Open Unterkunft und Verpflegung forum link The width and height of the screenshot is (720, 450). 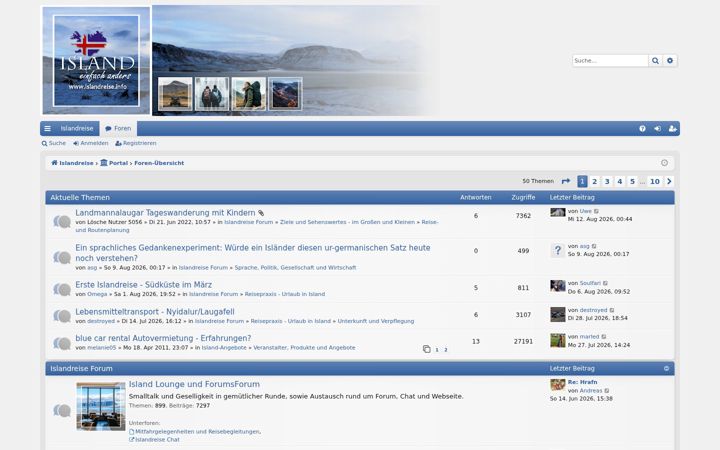pyautogui.click(x=376, y=321)
